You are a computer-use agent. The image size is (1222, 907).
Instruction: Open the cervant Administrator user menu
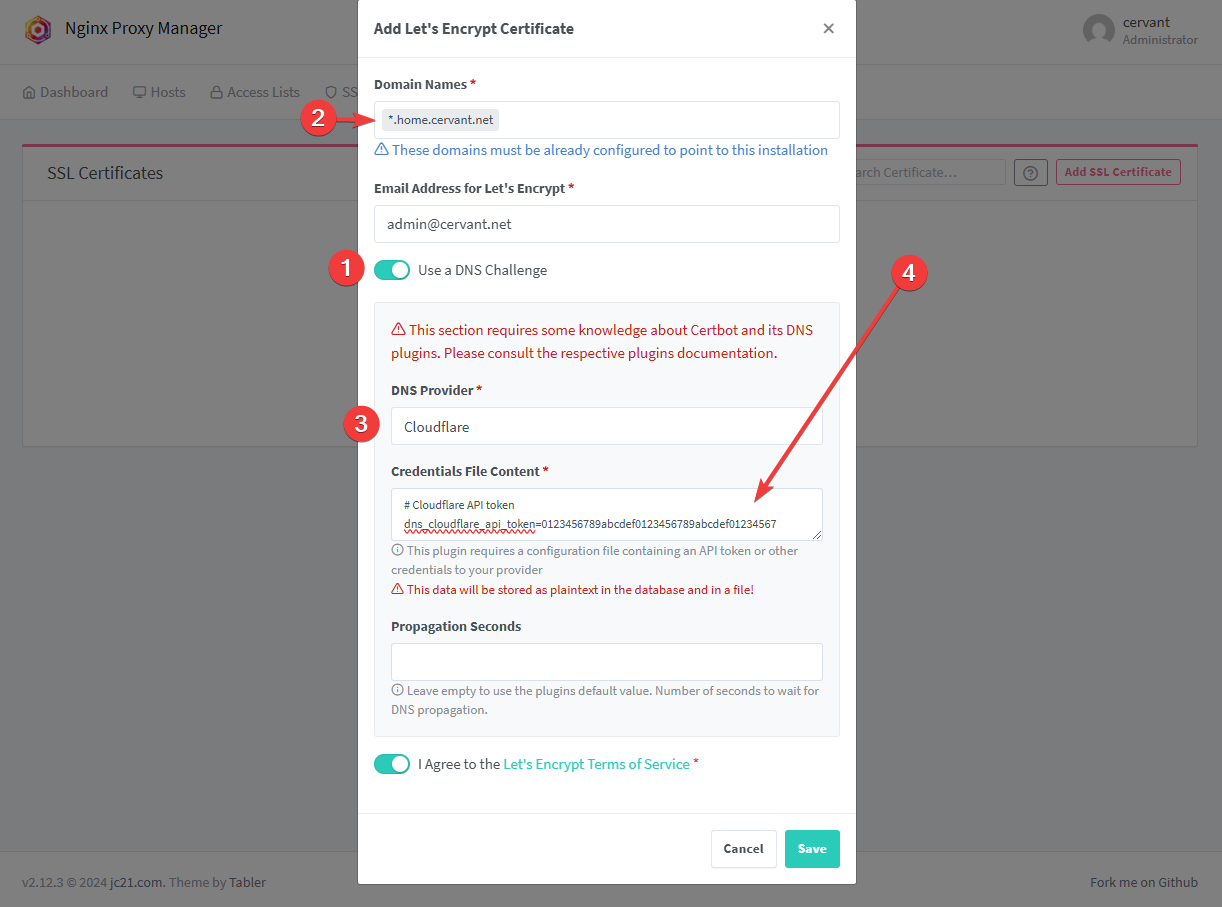tap(1140, 30)
